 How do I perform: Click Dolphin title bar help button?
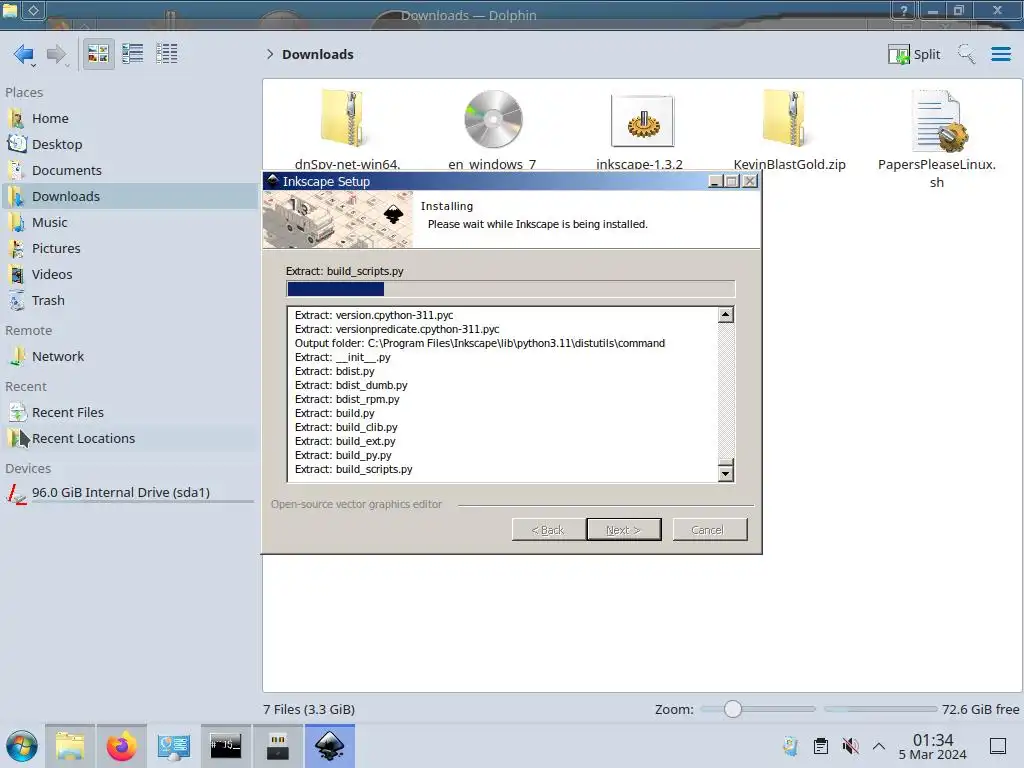click(x=904, y=10)
